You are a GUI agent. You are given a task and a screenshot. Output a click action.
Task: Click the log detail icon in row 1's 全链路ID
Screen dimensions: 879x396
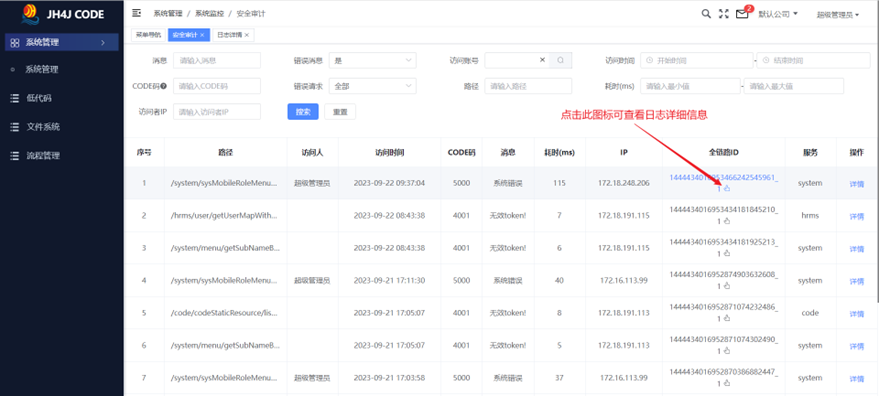coord(727,189)
